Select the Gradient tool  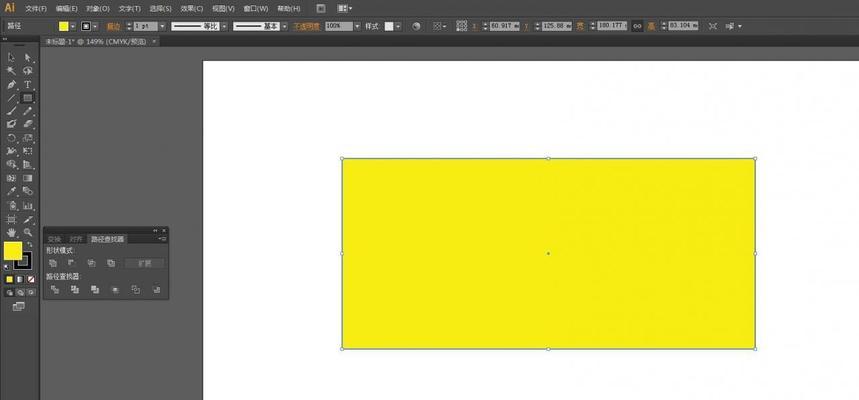tap(27, 178)
